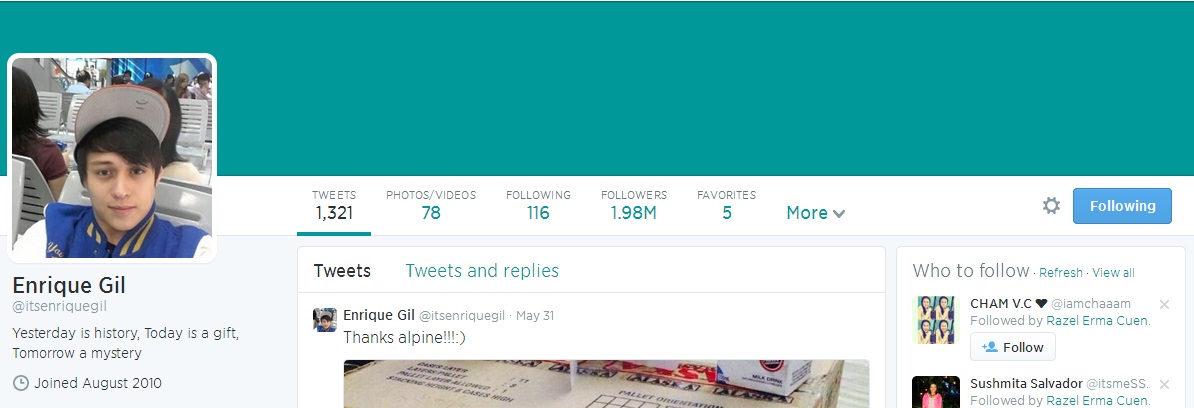
Task: Open the settings gear icon menu
Action: (1051, 206)
